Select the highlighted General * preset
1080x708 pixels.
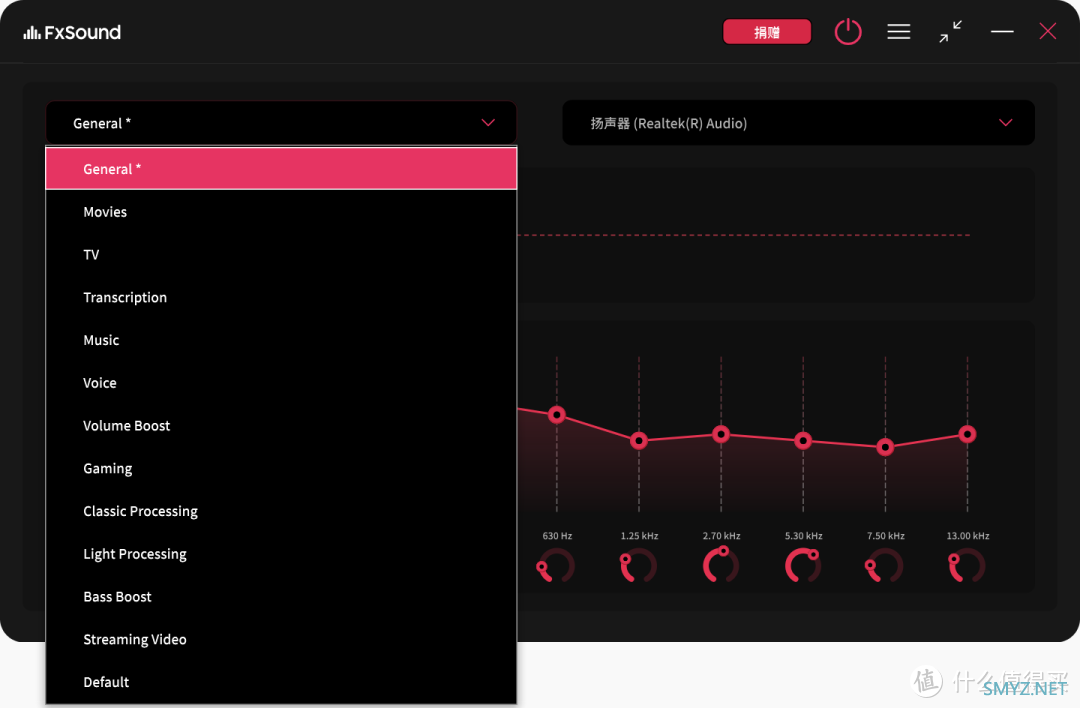pyautogui.click(x=281, y=169)
